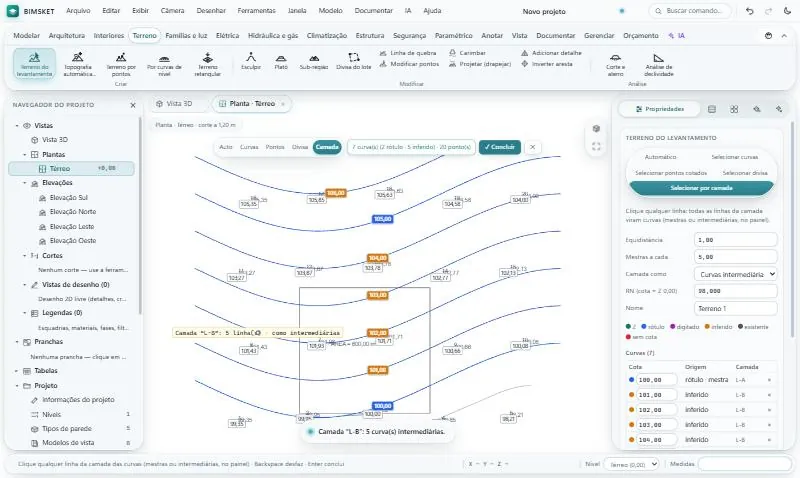Click the Concluir button
The width and height of the screenshot is (800, 478).
tap(499, 147)
